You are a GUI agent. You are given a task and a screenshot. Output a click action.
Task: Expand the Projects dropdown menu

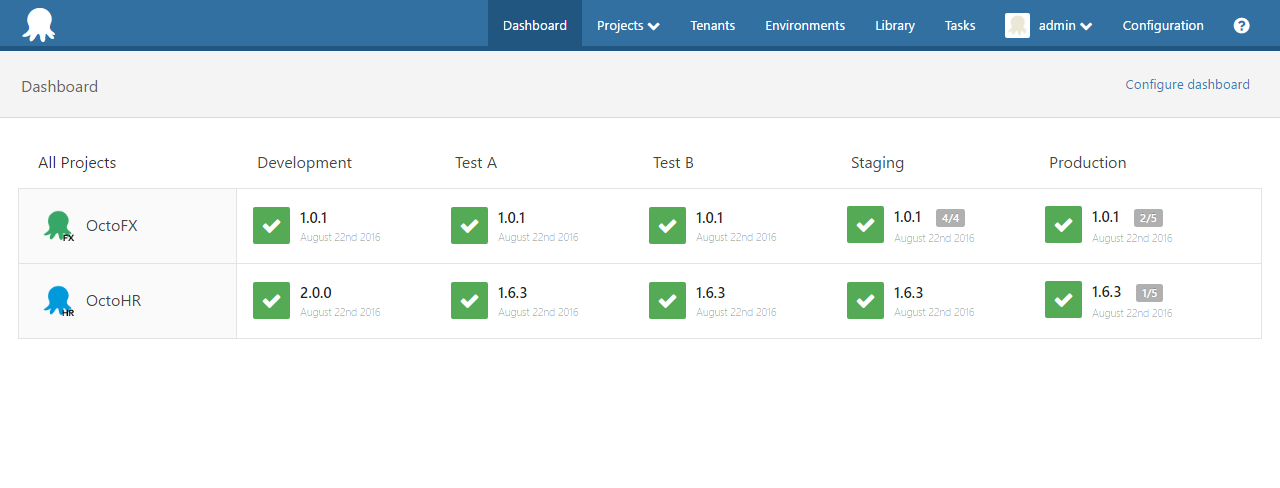[628, 26]
